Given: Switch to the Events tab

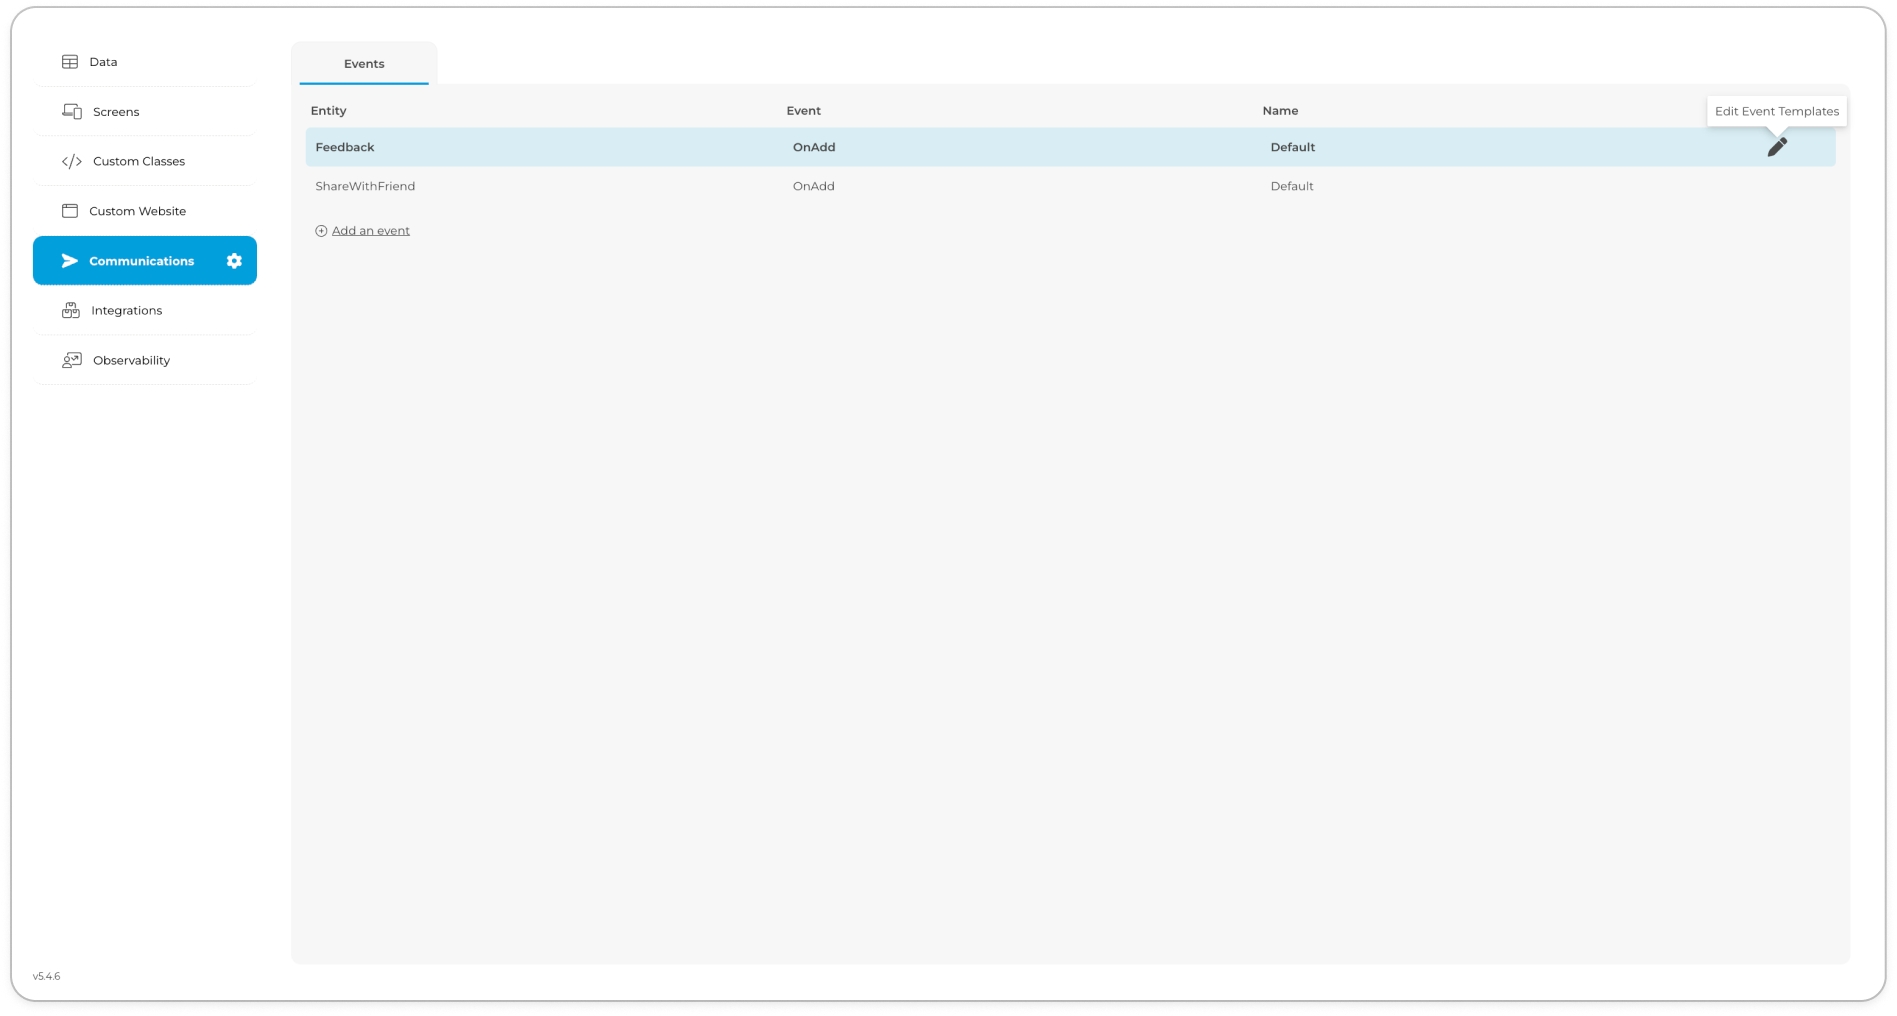Looking at the screenshot, I should click(364, 64).
